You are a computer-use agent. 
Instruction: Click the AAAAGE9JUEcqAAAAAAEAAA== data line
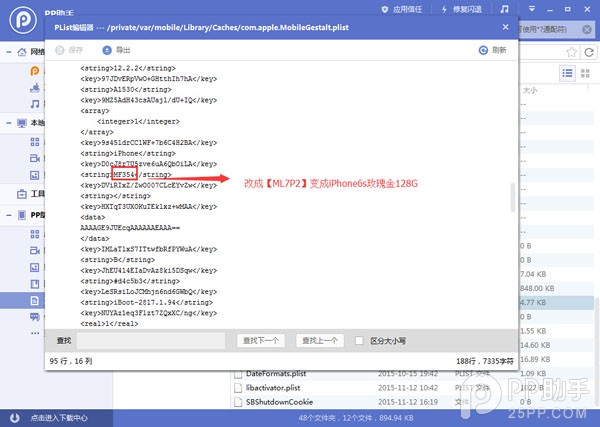pos(130,228)
